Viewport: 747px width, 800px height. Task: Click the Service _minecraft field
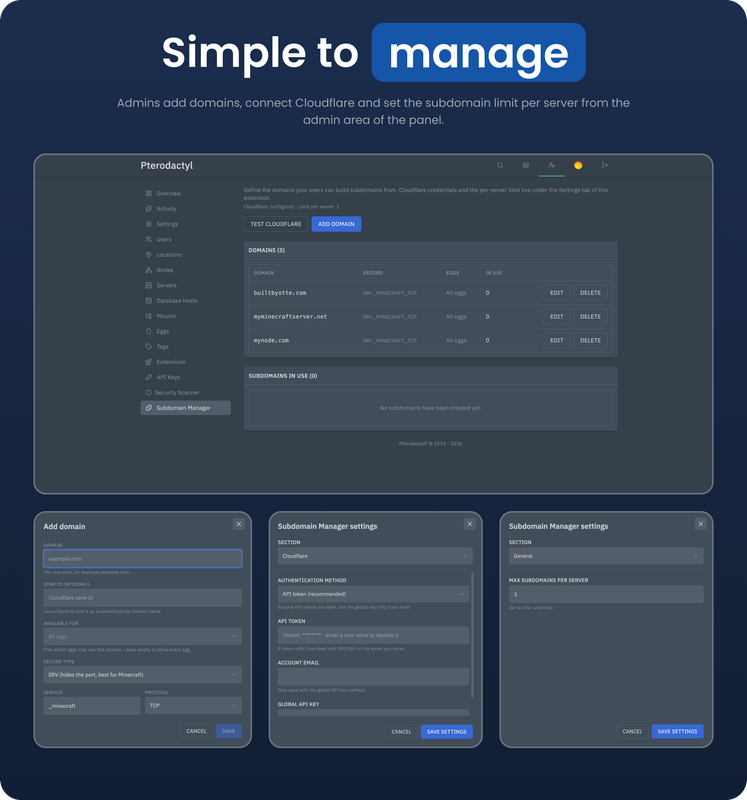coord(92,706)
